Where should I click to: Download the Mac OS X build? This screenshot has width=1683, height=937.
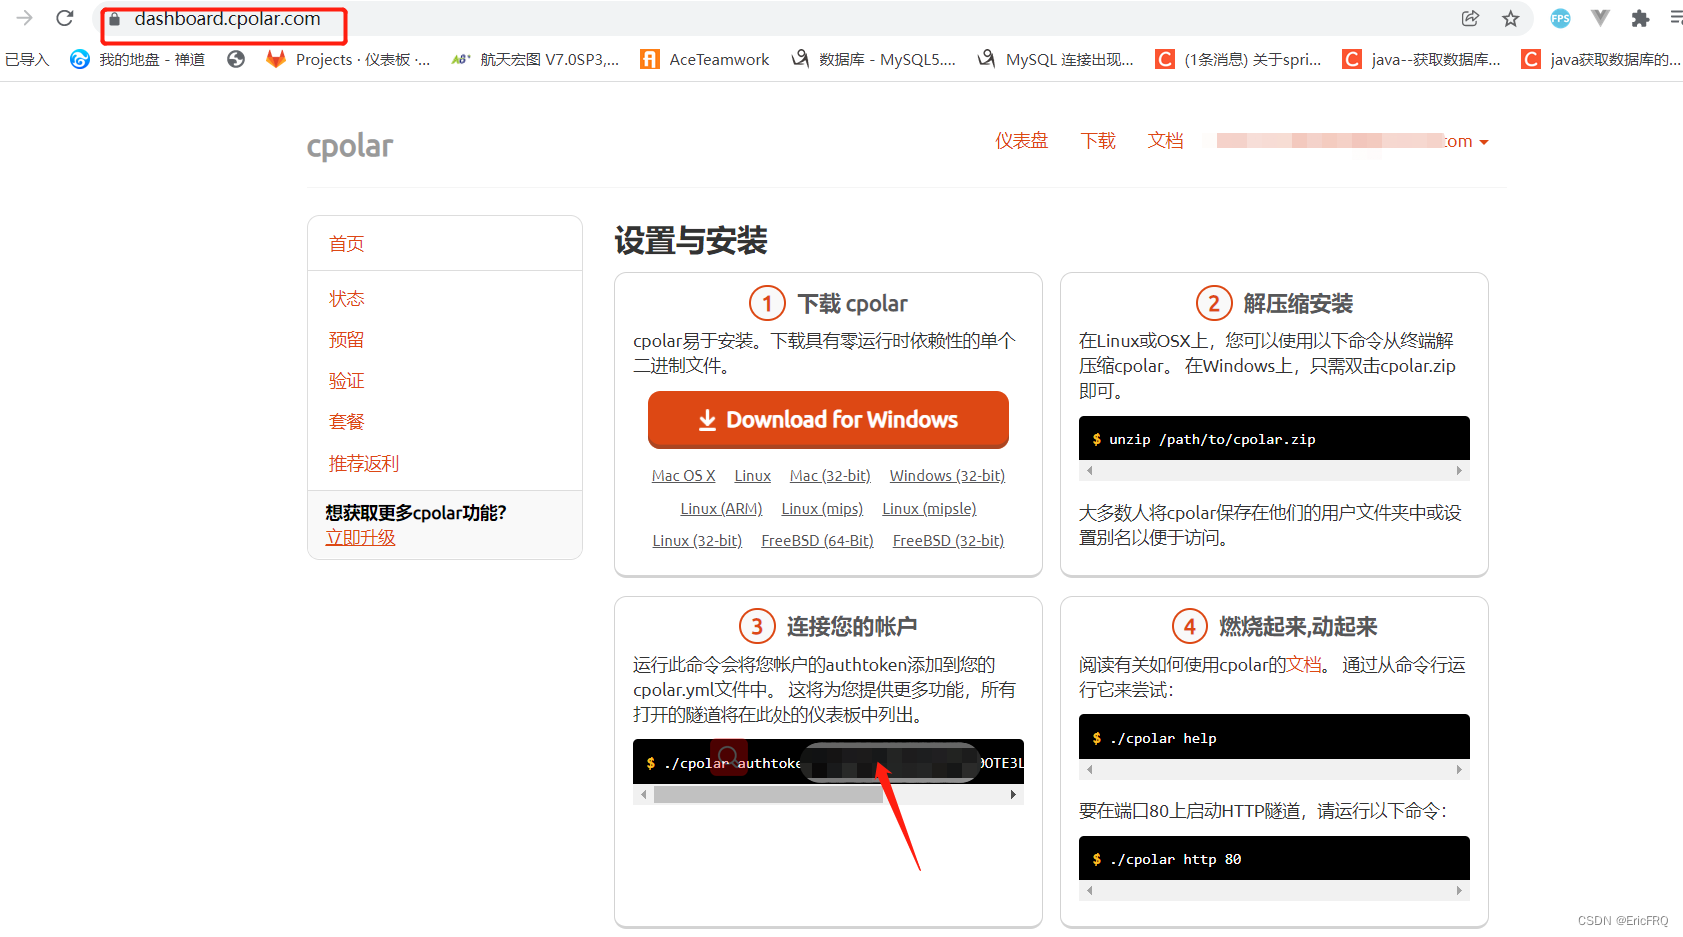tap(683, 476)
